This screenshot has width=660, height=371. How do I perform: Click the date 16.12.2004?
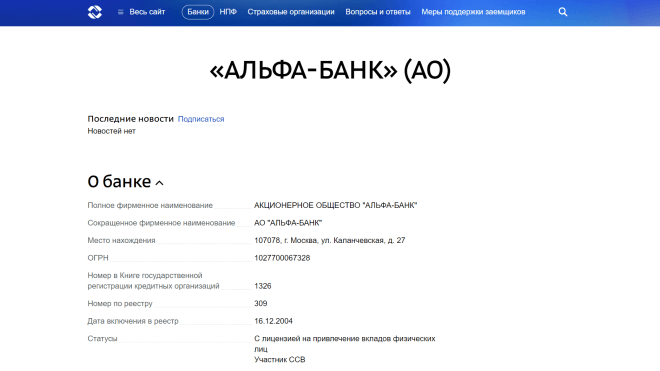[x=273, y=321]
